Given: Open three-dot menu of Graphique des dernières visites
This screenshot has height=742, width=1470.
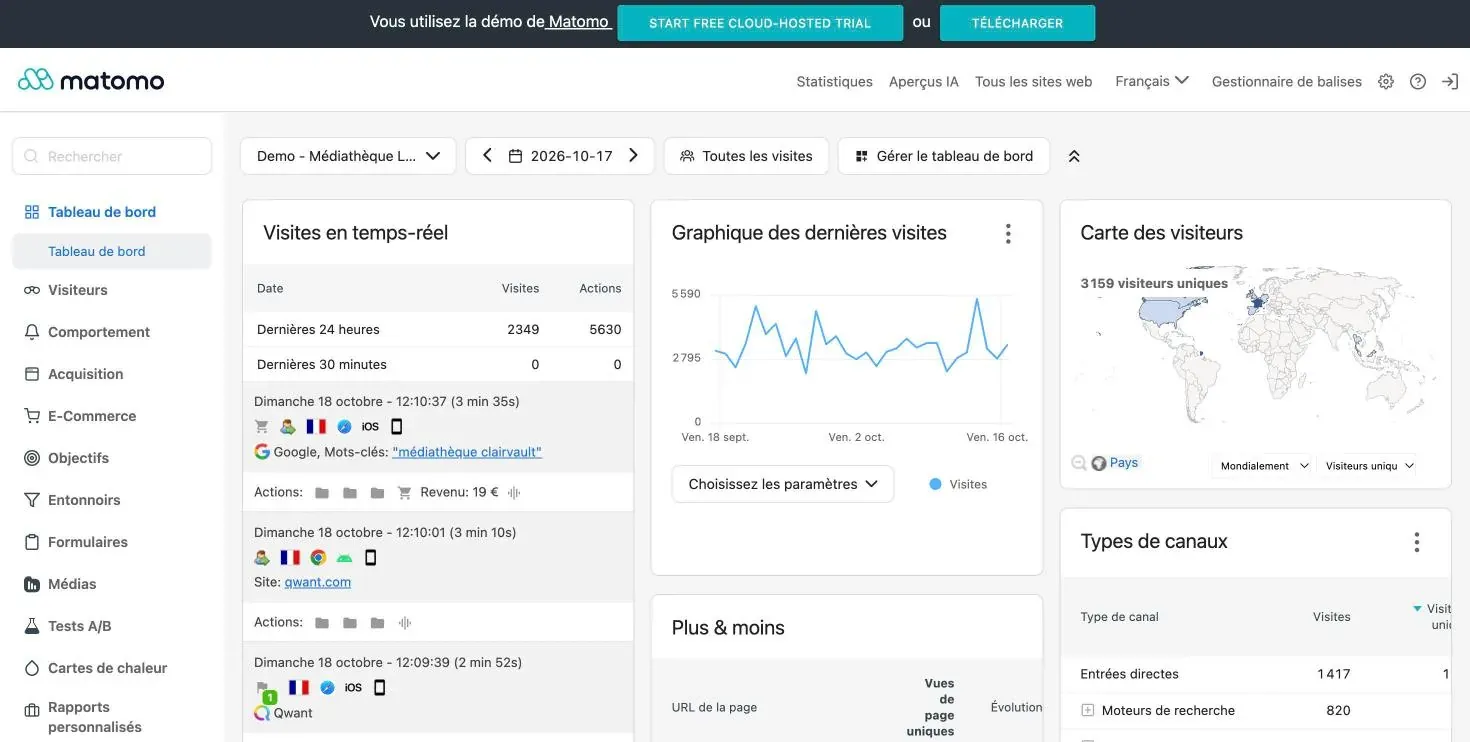Looking at the screenshot, I should [1008, 233].
